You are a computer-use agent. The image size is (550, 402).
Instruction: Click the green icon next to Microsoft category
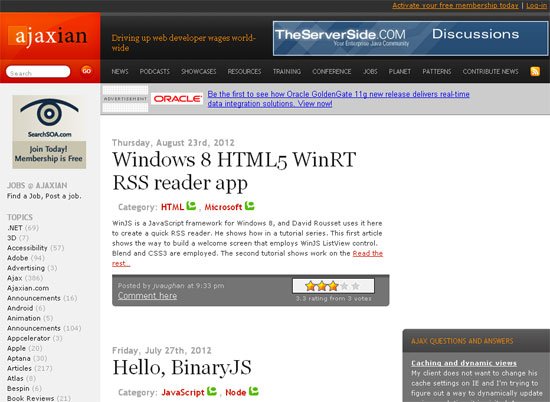pos(249,206)
